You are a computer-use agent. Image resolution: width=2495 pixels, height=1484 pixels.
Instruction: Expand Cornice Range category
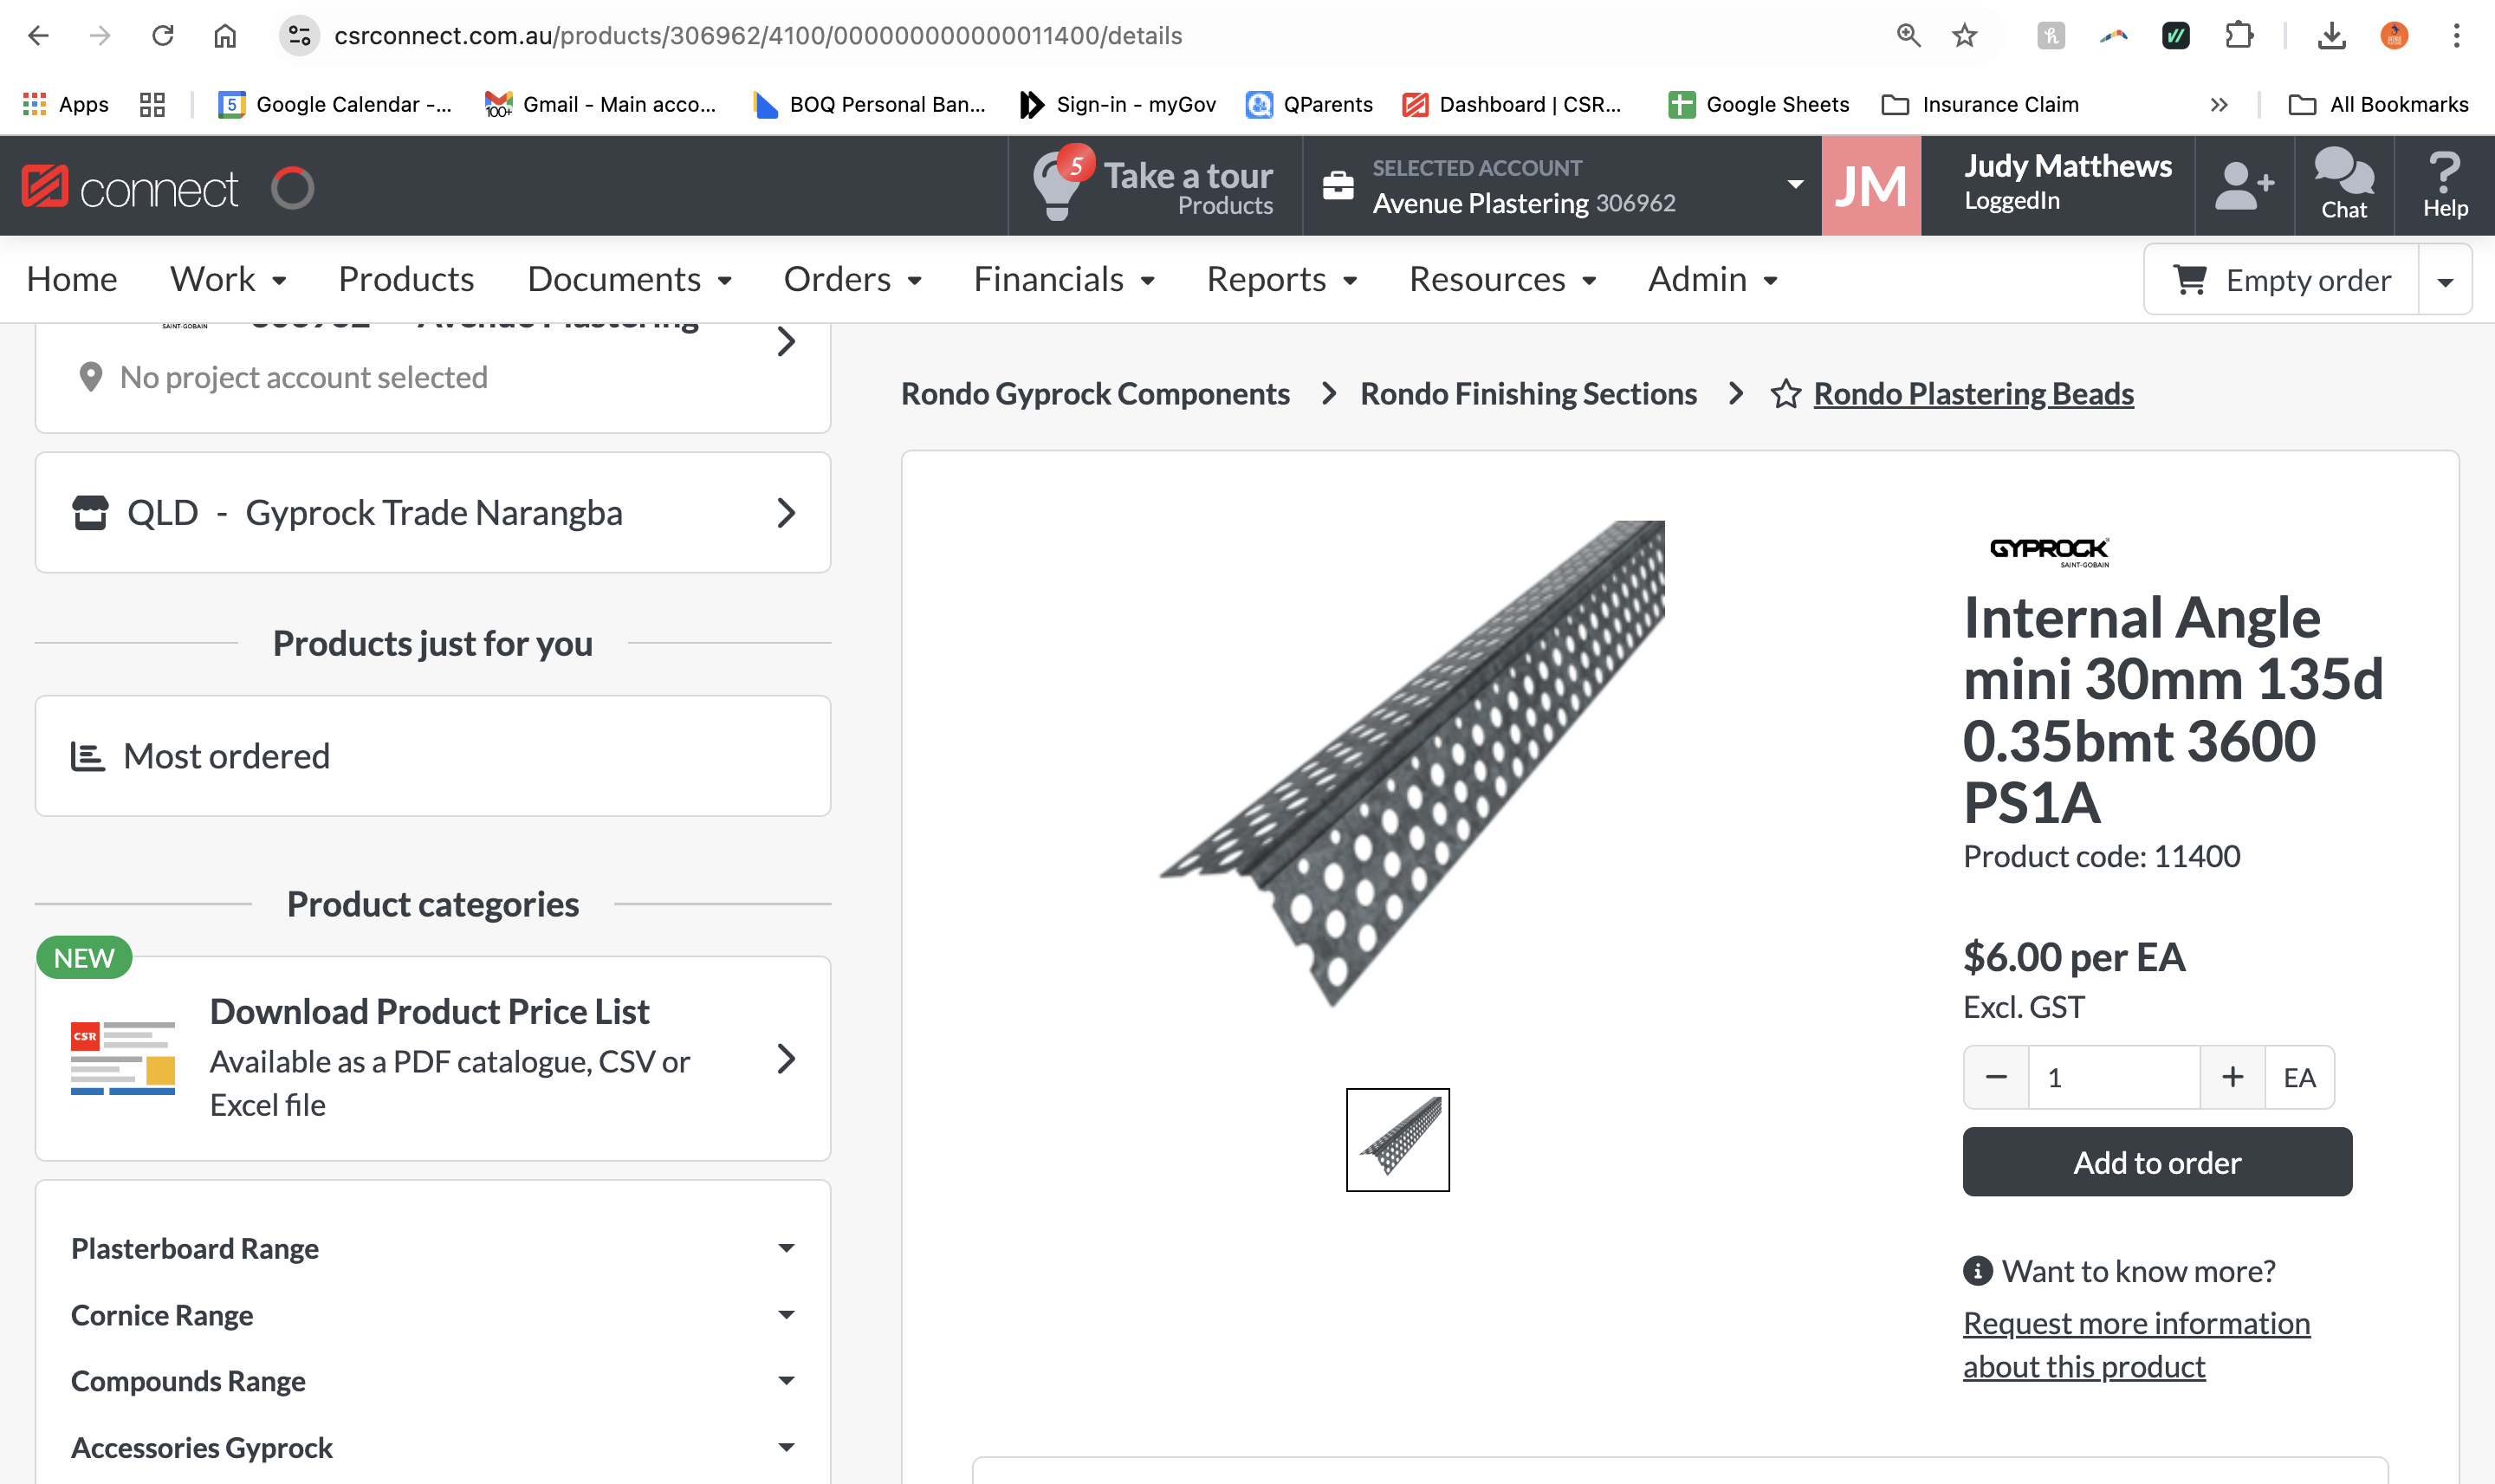point(433,1315)
